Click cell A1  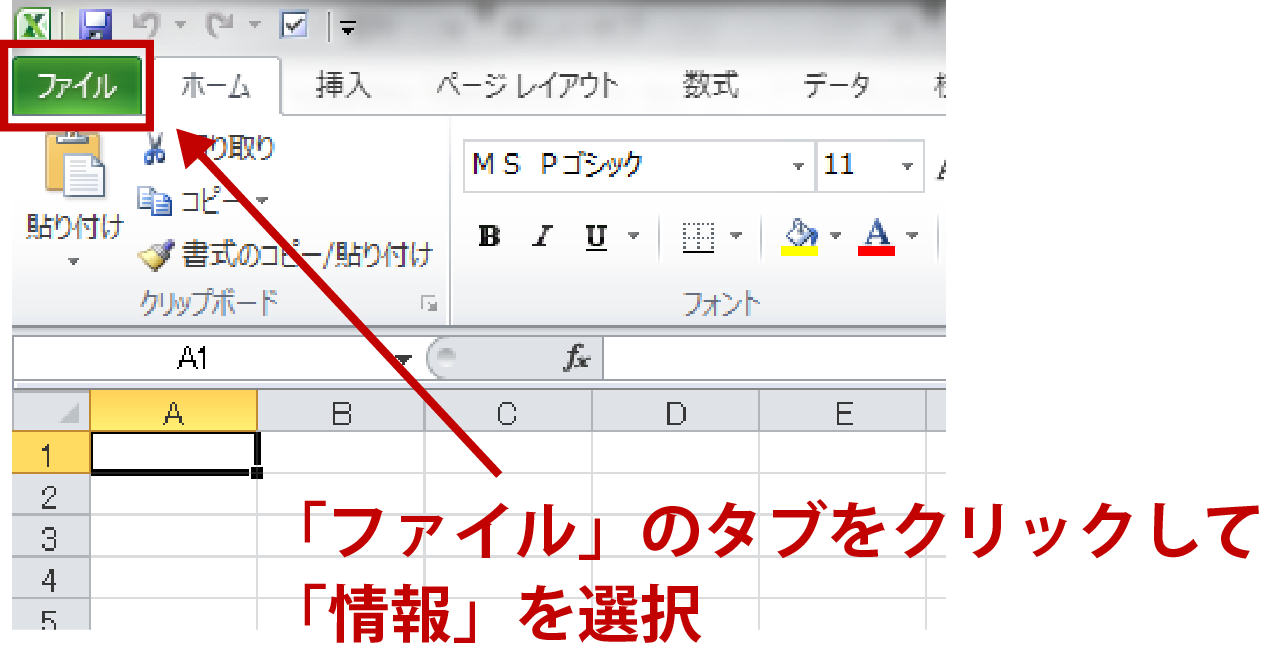click(x=174, y=453)
